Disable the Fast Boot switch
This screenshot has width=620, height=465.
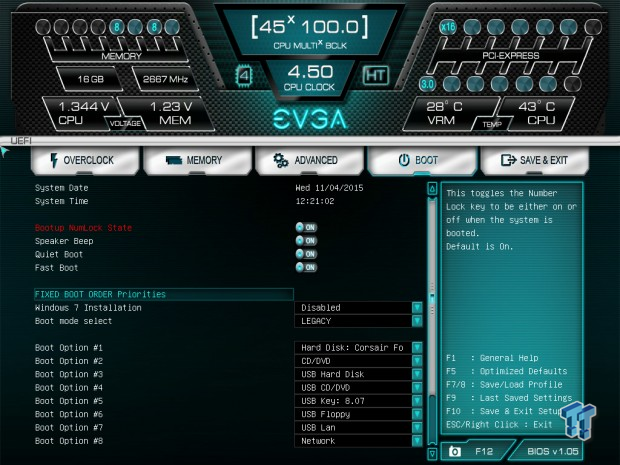pos(306,267)
